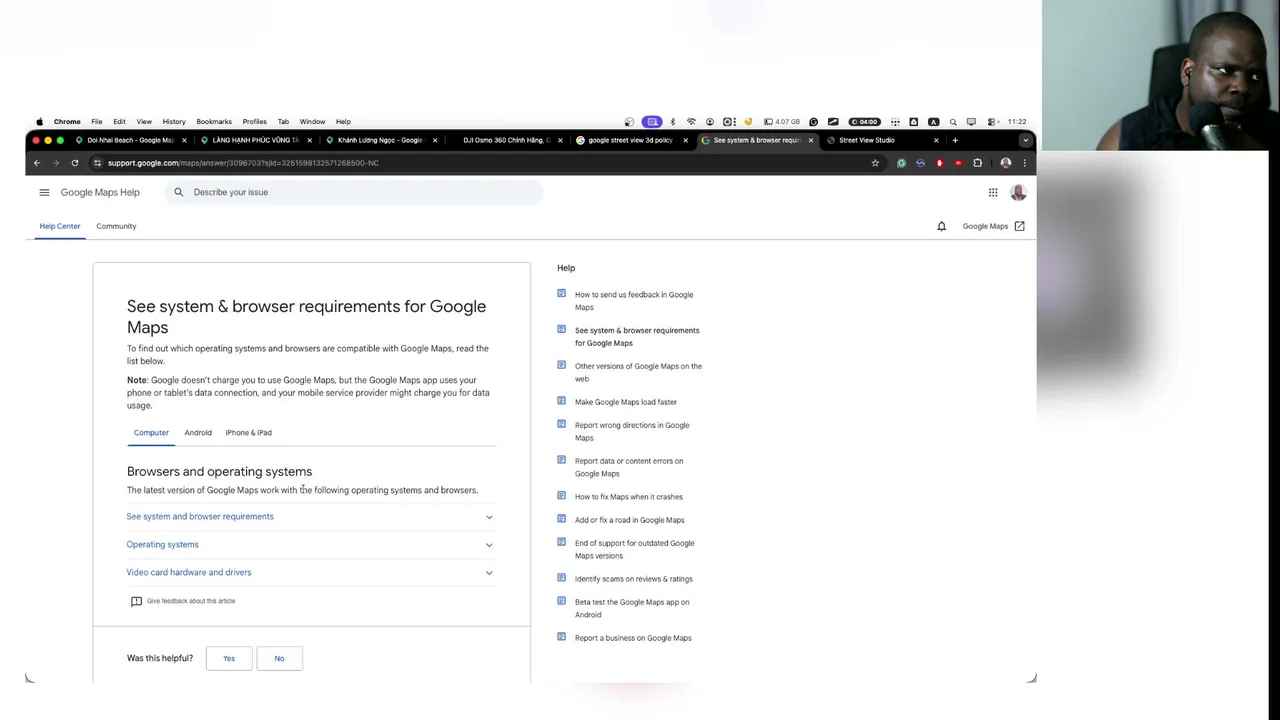Open Chrome profile avatar in toolbar
This screenshot has height=720, width=1280.
(x=1005, y=163)
